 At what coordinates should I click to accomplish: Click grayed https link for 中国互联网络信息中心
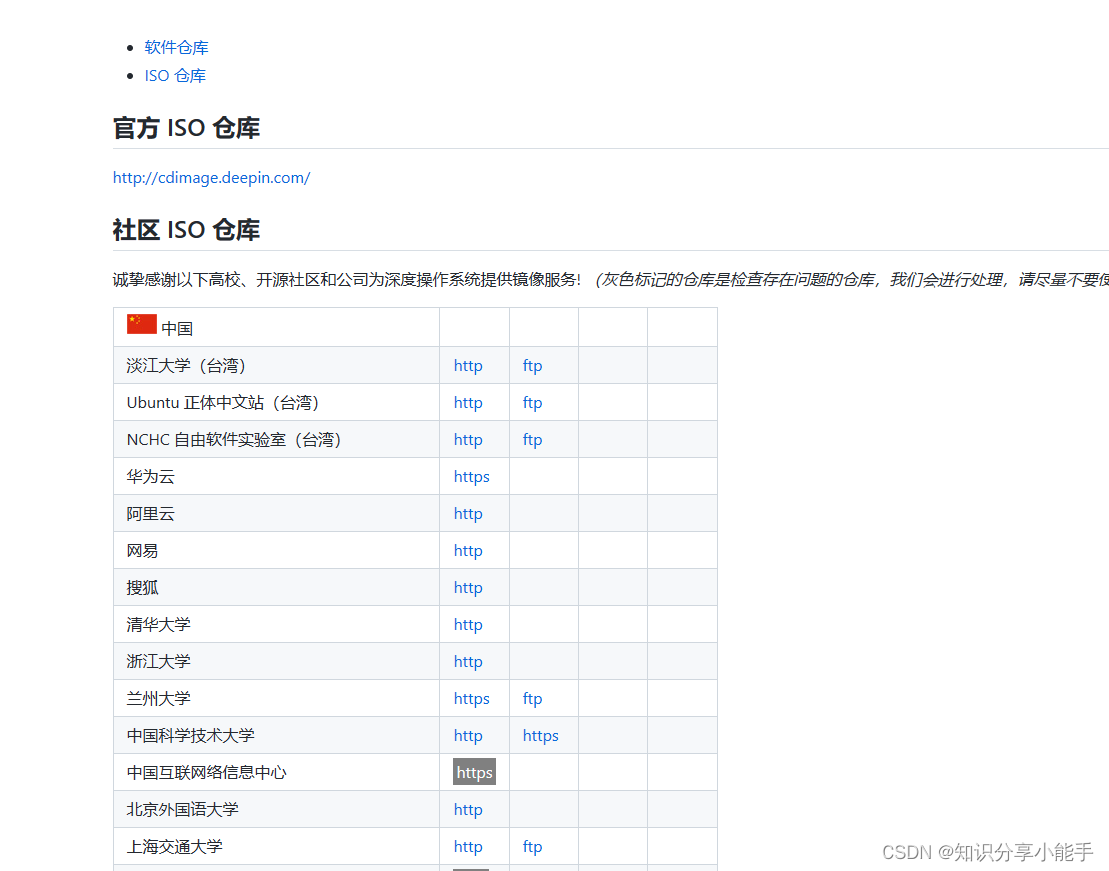tap(475, 772)
